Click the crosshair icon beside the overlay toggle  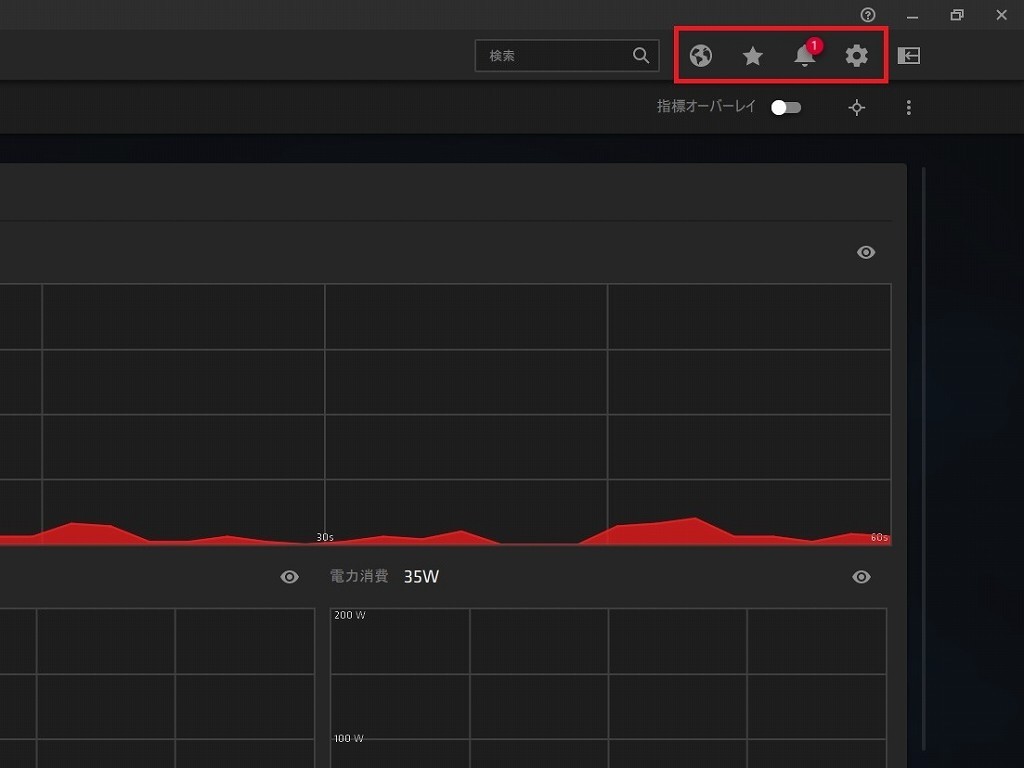coord(857,108)
